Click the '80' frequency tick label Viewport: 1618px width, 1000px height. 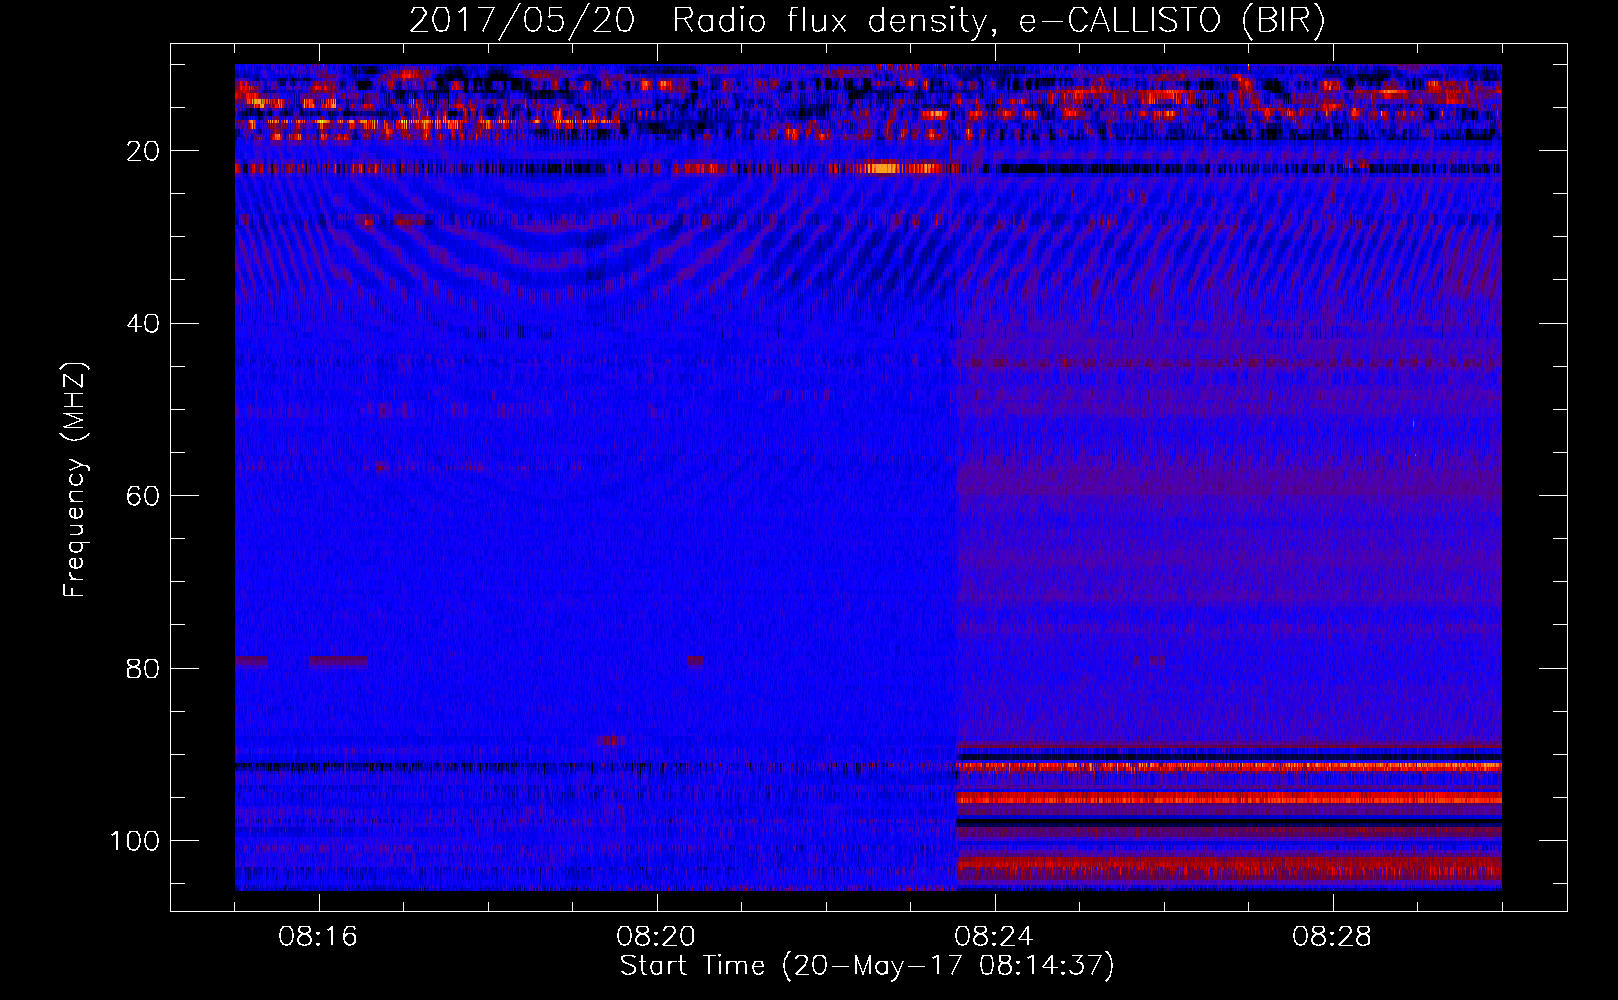[x=143, y=668]
